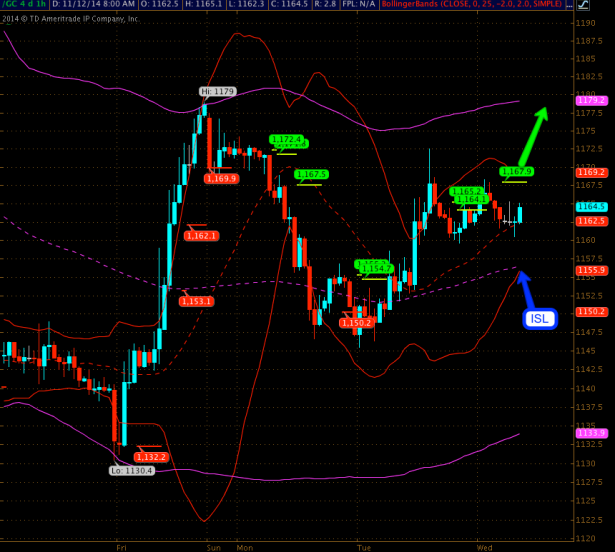615x552 pixels.
Task: Click the /GC 4 d 1h symbol label
Action: [x=21, y=5]
